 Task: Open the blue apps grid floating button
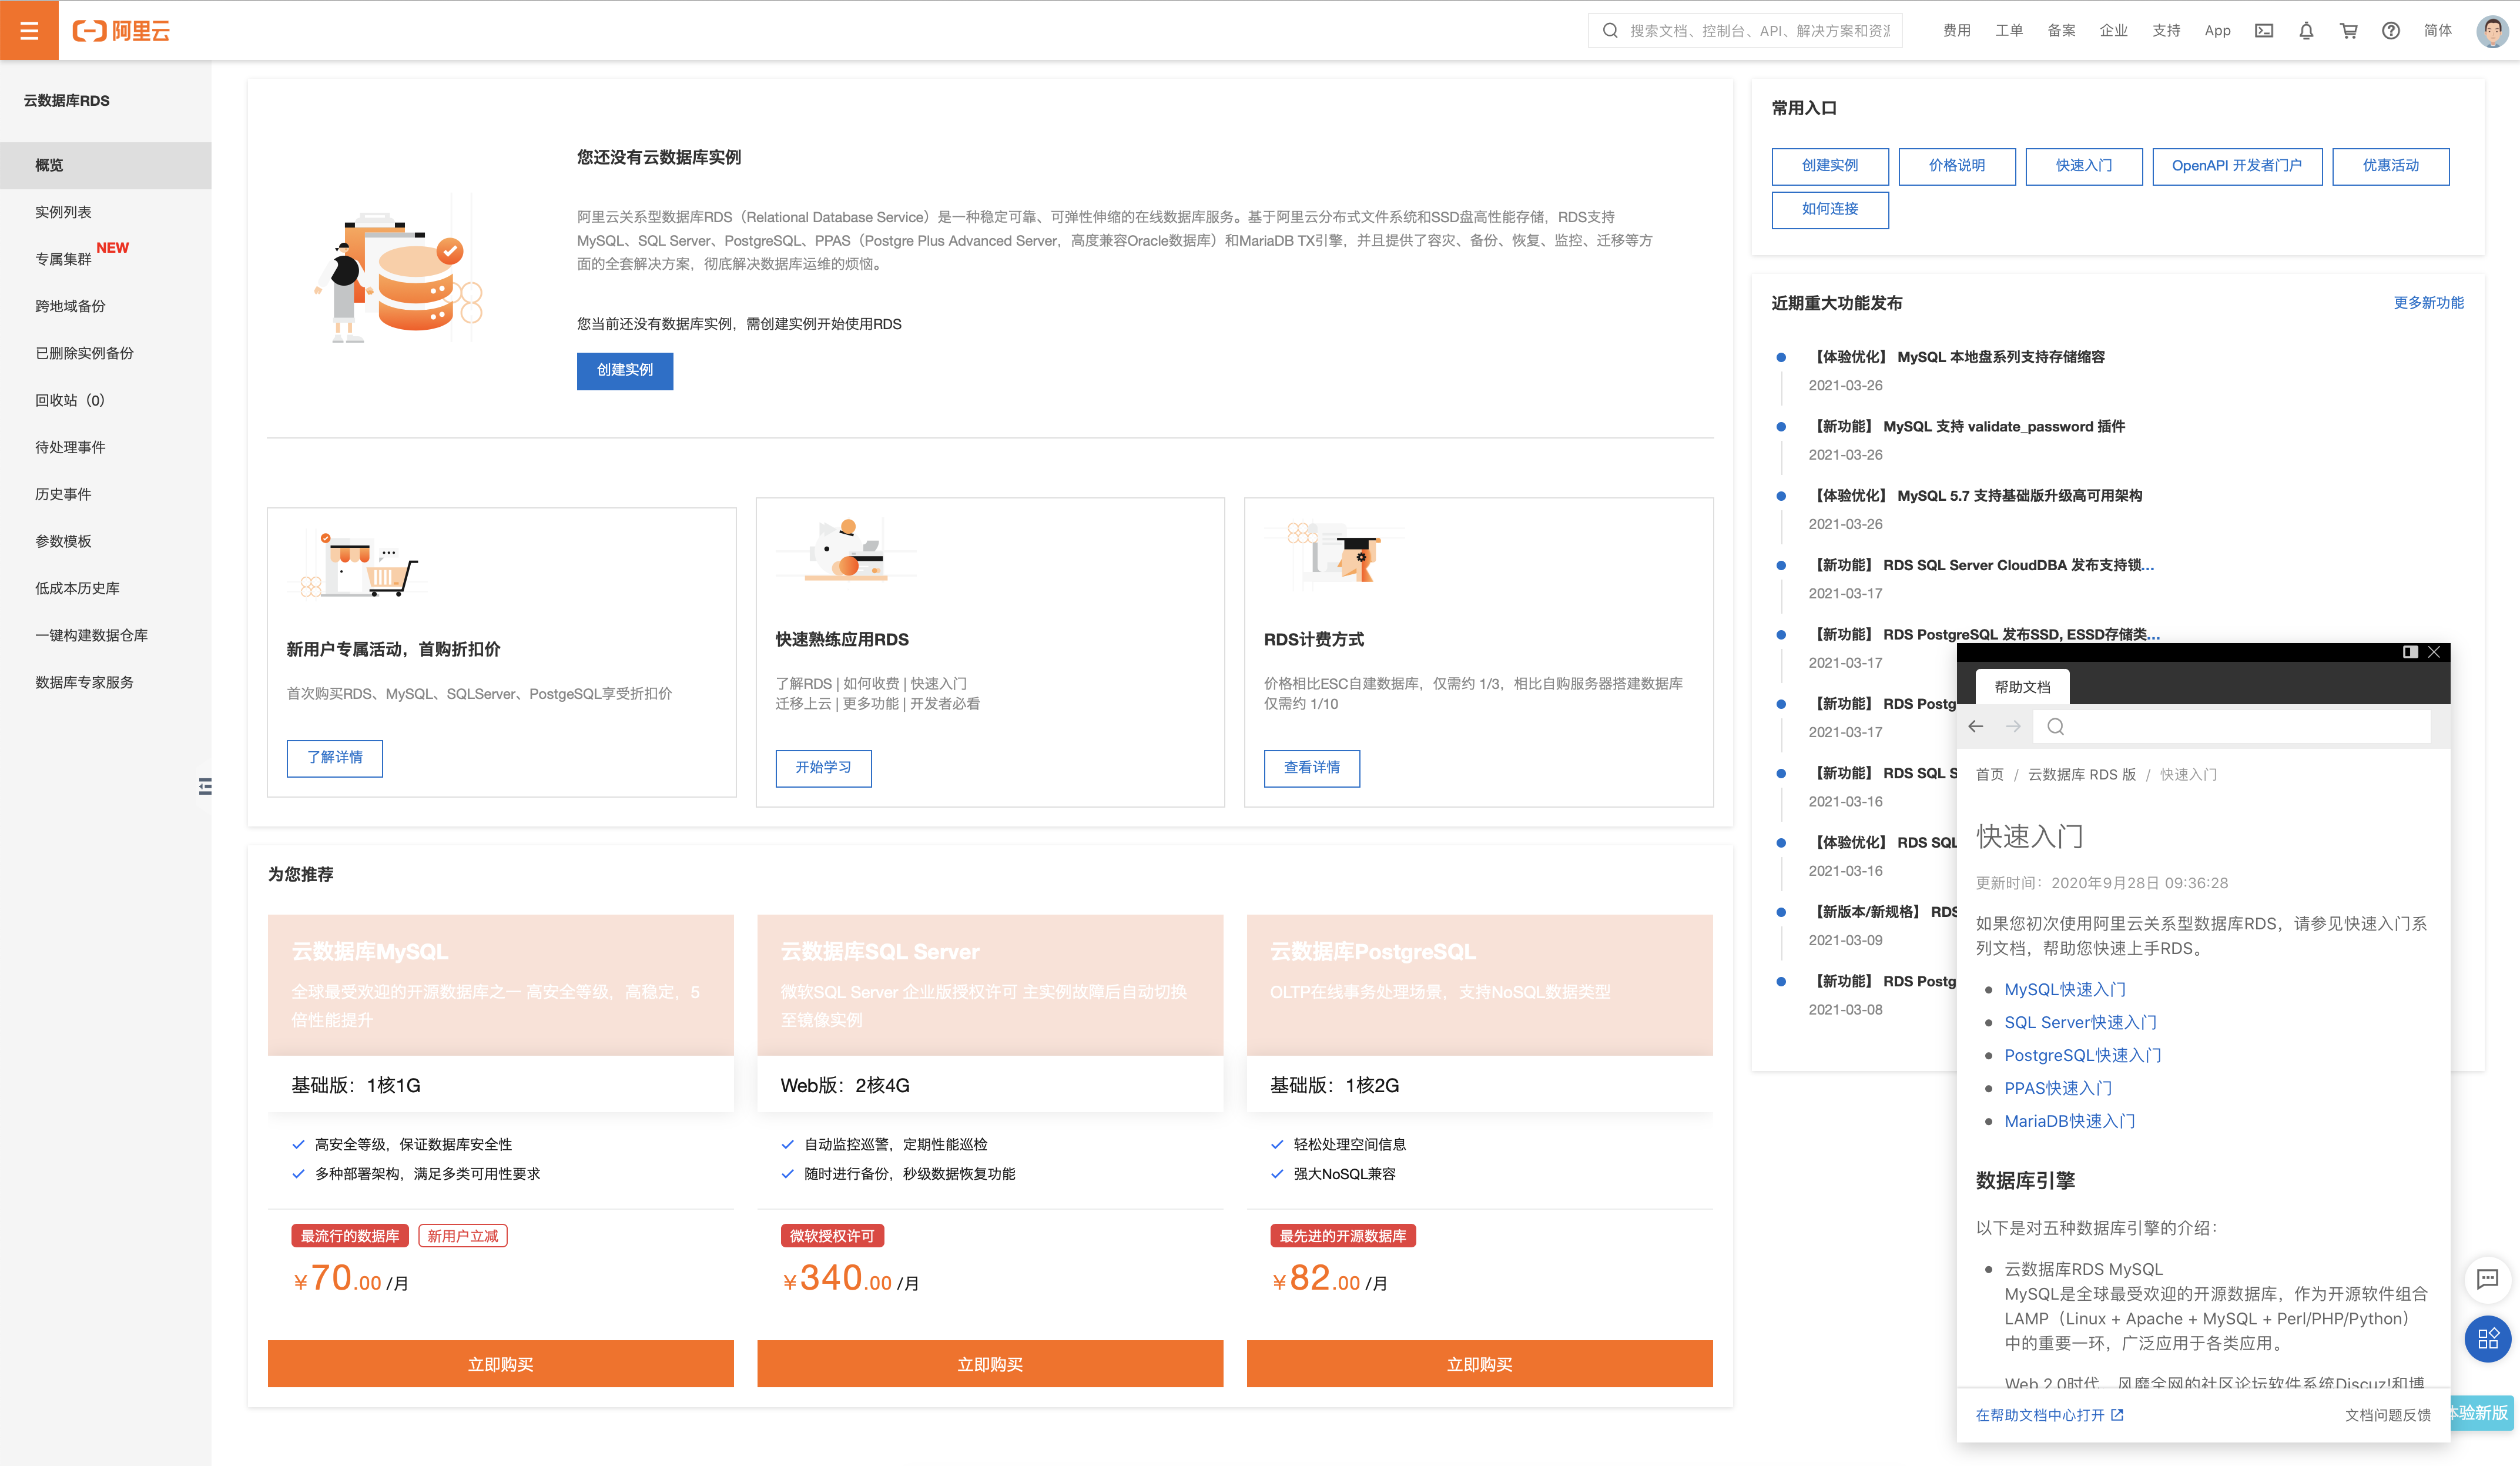tap(2487, 1339)
